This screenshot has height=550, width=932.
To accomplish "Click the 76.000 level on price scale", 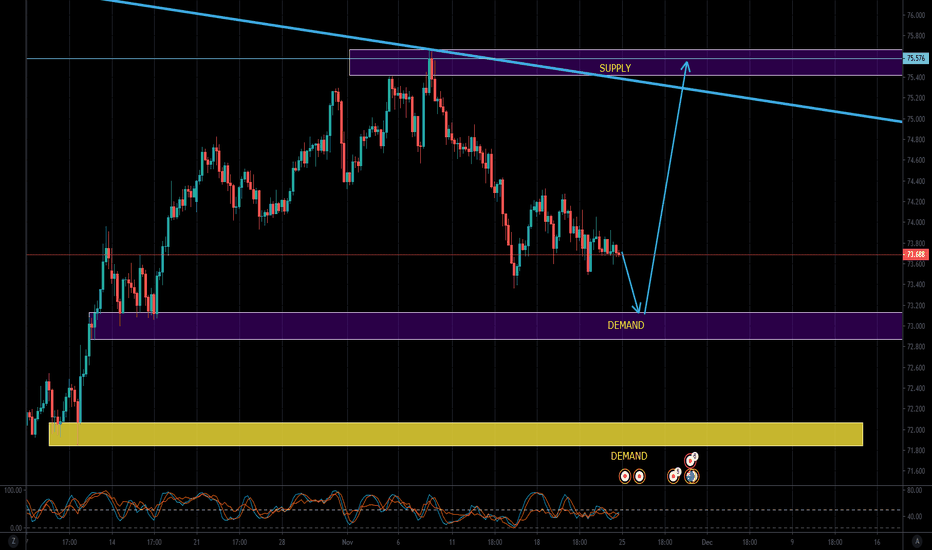I will click(915, 16).
